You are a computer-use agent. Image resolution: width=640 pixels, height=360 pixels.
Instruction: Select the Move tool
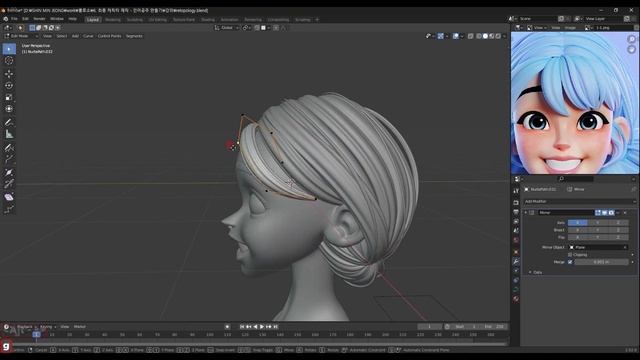click(x=9, y=74)
